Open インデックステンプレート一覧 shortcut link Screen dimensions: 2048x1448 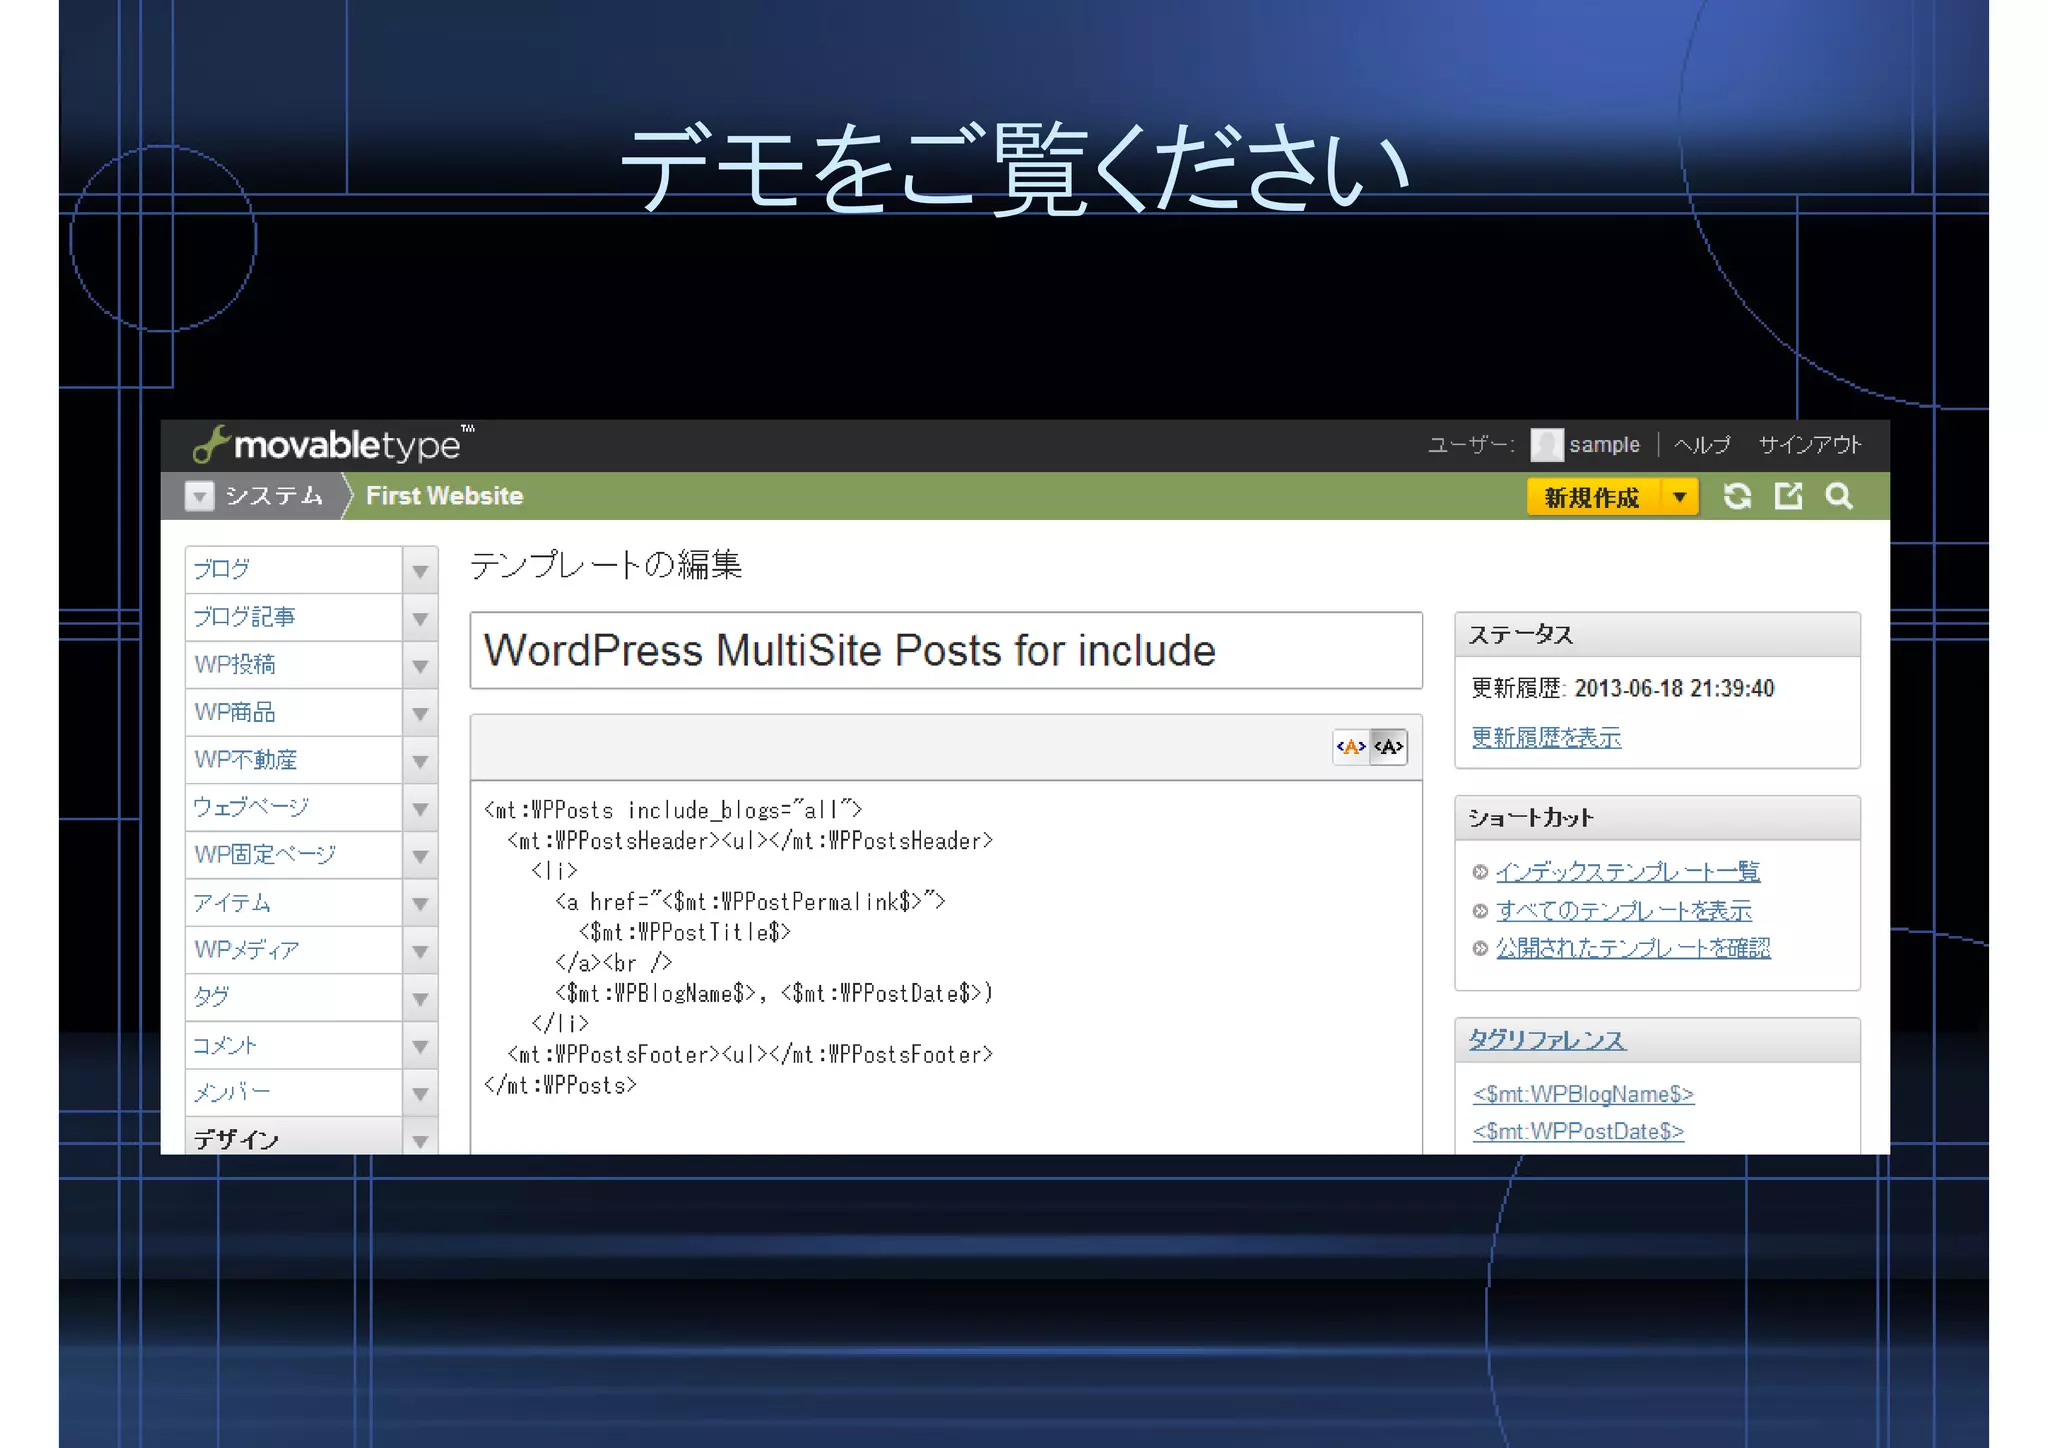coord(1627,872)
